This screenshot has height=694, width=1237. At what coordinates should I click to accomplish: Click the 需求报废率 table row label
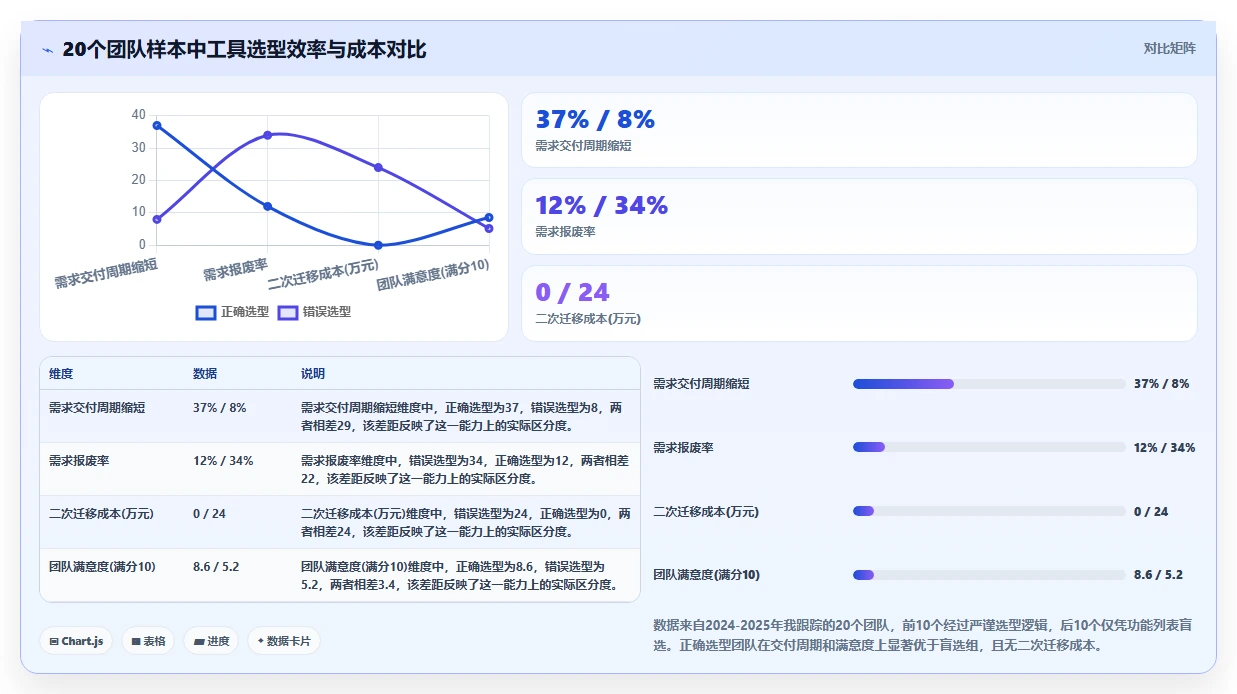[x=79, y=461]
